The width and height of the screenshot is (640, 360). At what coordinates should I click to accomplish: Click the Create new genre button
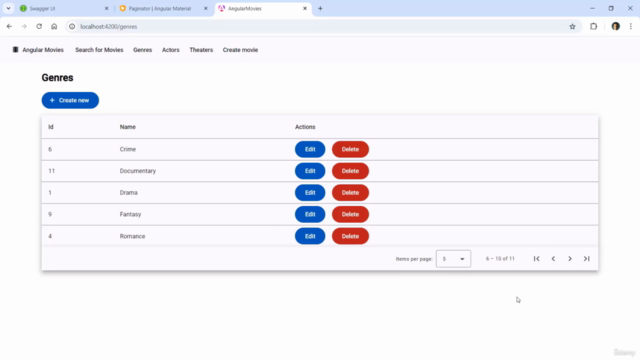click(70, 100)
